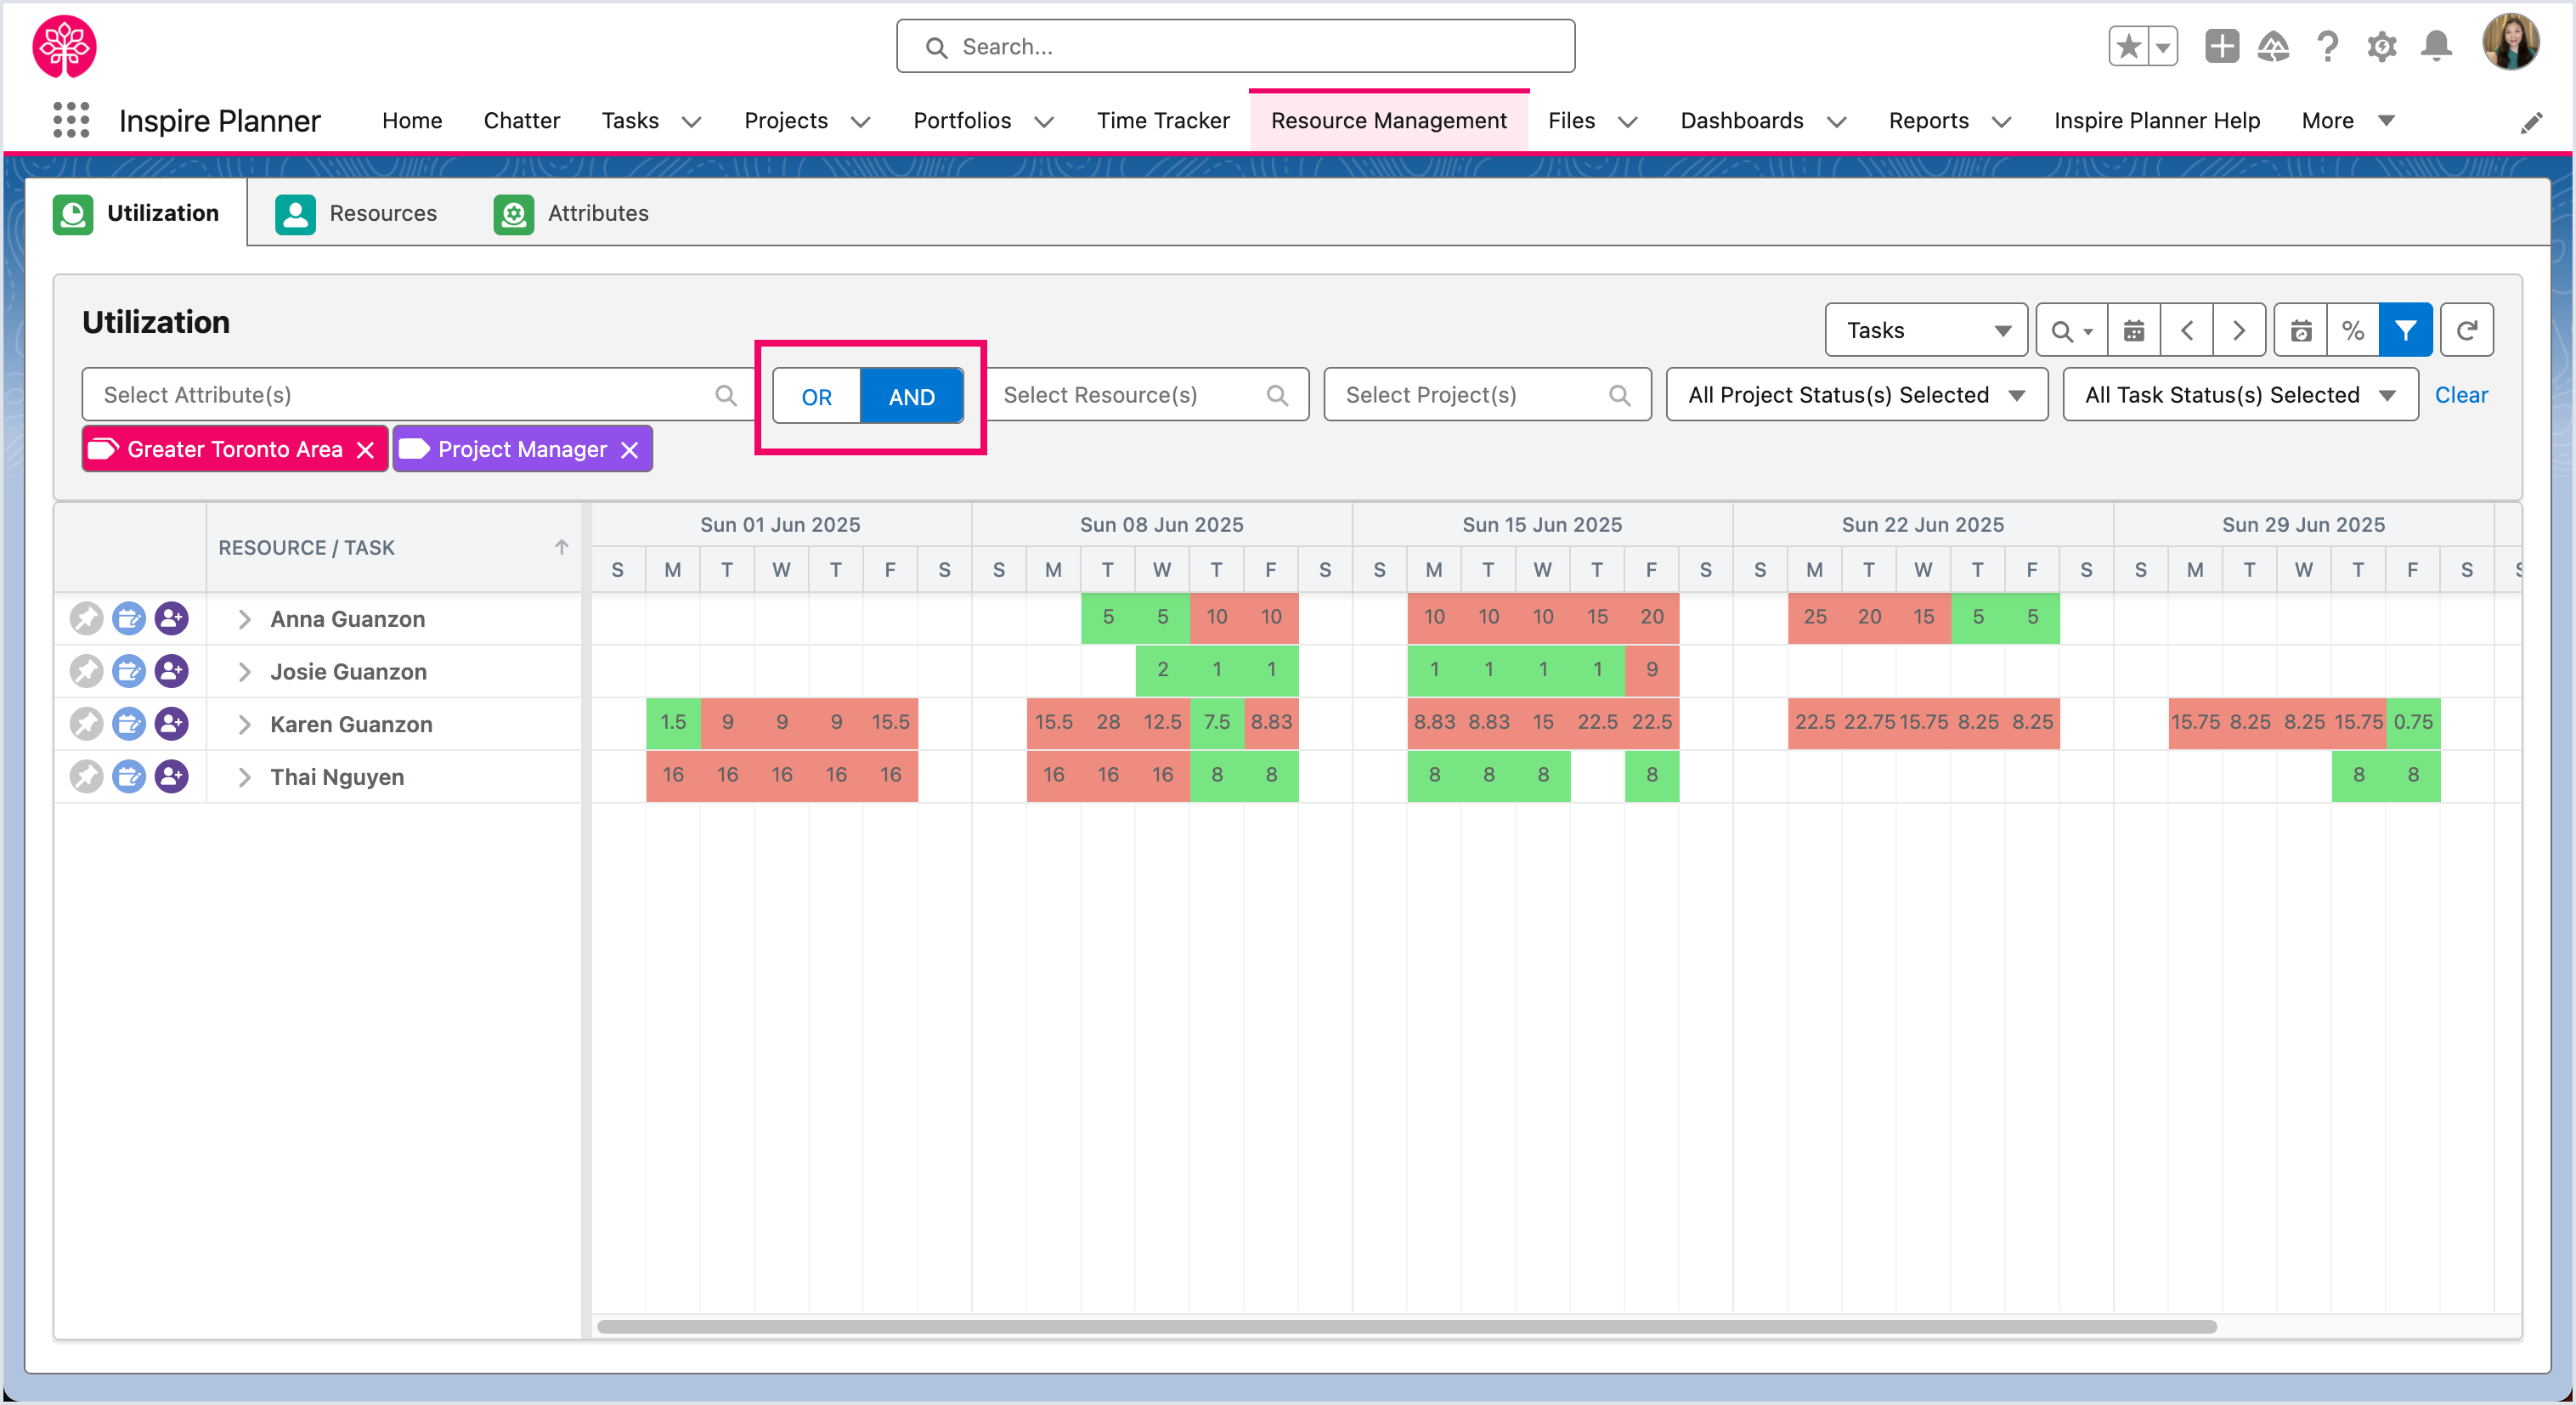
Task: Open the Projects nav menu chevron
Action: (x=859, y=122)
